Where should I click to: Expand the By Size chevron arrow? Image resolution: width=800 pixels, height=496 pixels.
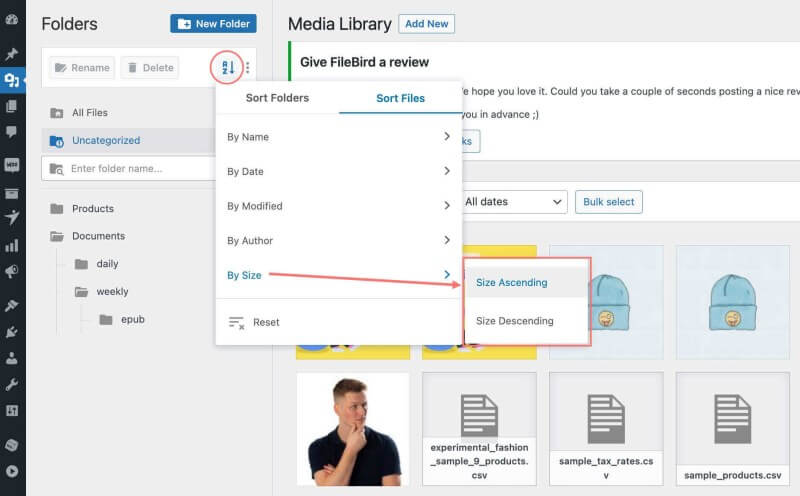click(x=447, y=275)
